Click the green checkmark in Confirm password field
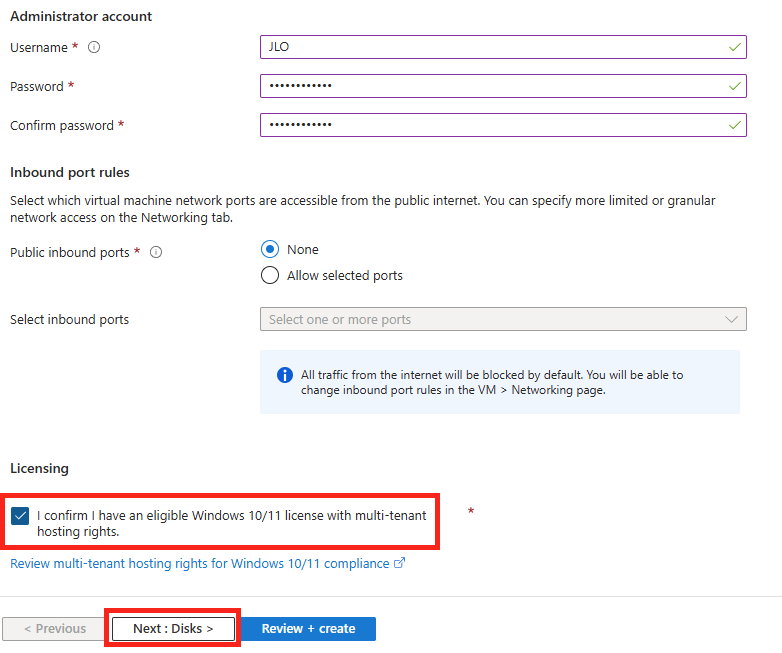782x653 pixels. (734, 125)
